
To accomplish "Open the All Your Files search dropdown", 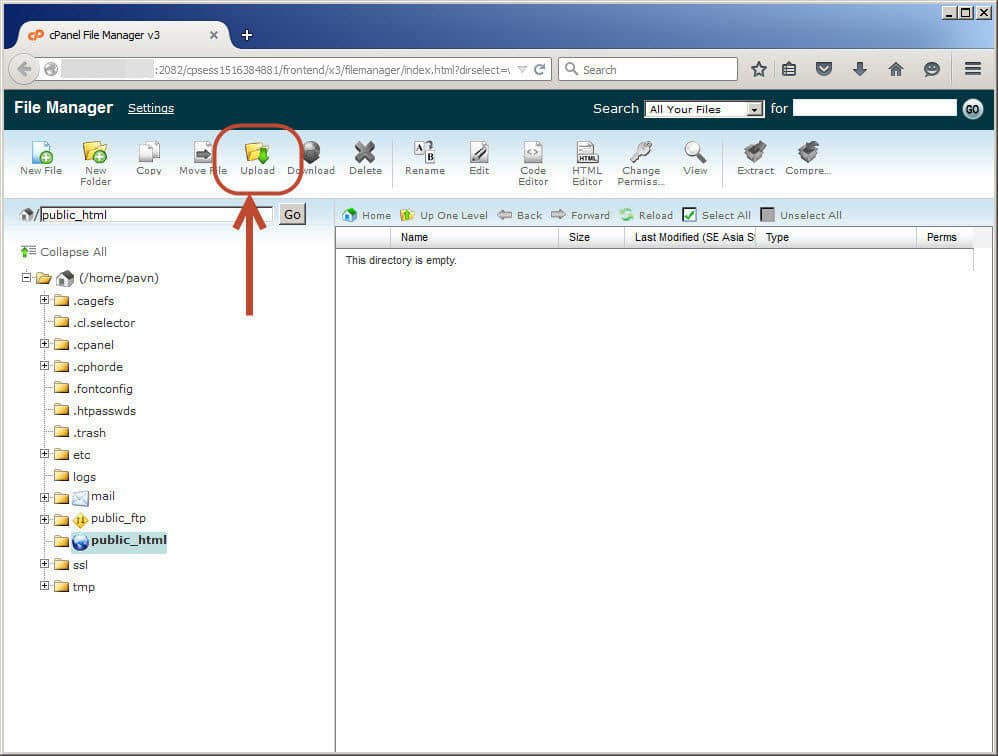I will click(x=704, y=109).
